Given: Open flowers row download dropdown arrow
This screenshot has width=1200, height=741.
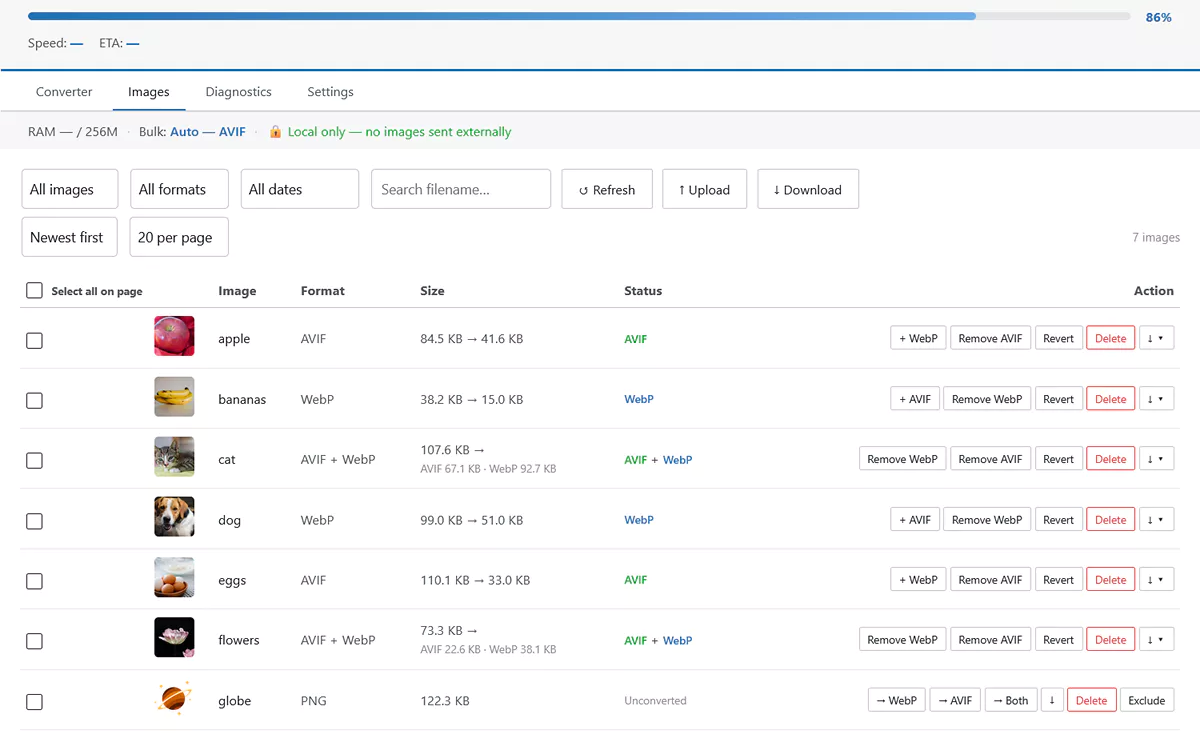Looking at the screenshot, I should [1156, 640].
